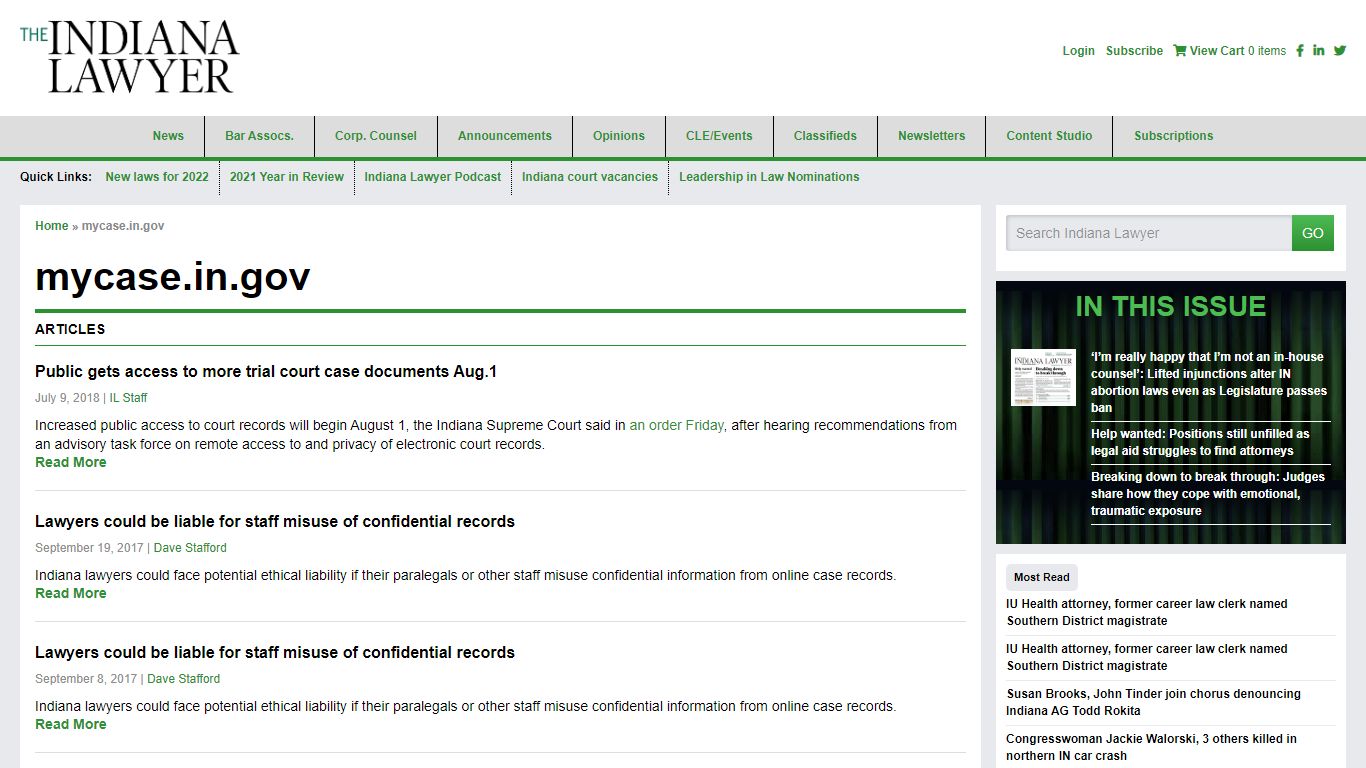The image size is (1366, 768).
Task: Open the News menu
Action: pos(168,136)
